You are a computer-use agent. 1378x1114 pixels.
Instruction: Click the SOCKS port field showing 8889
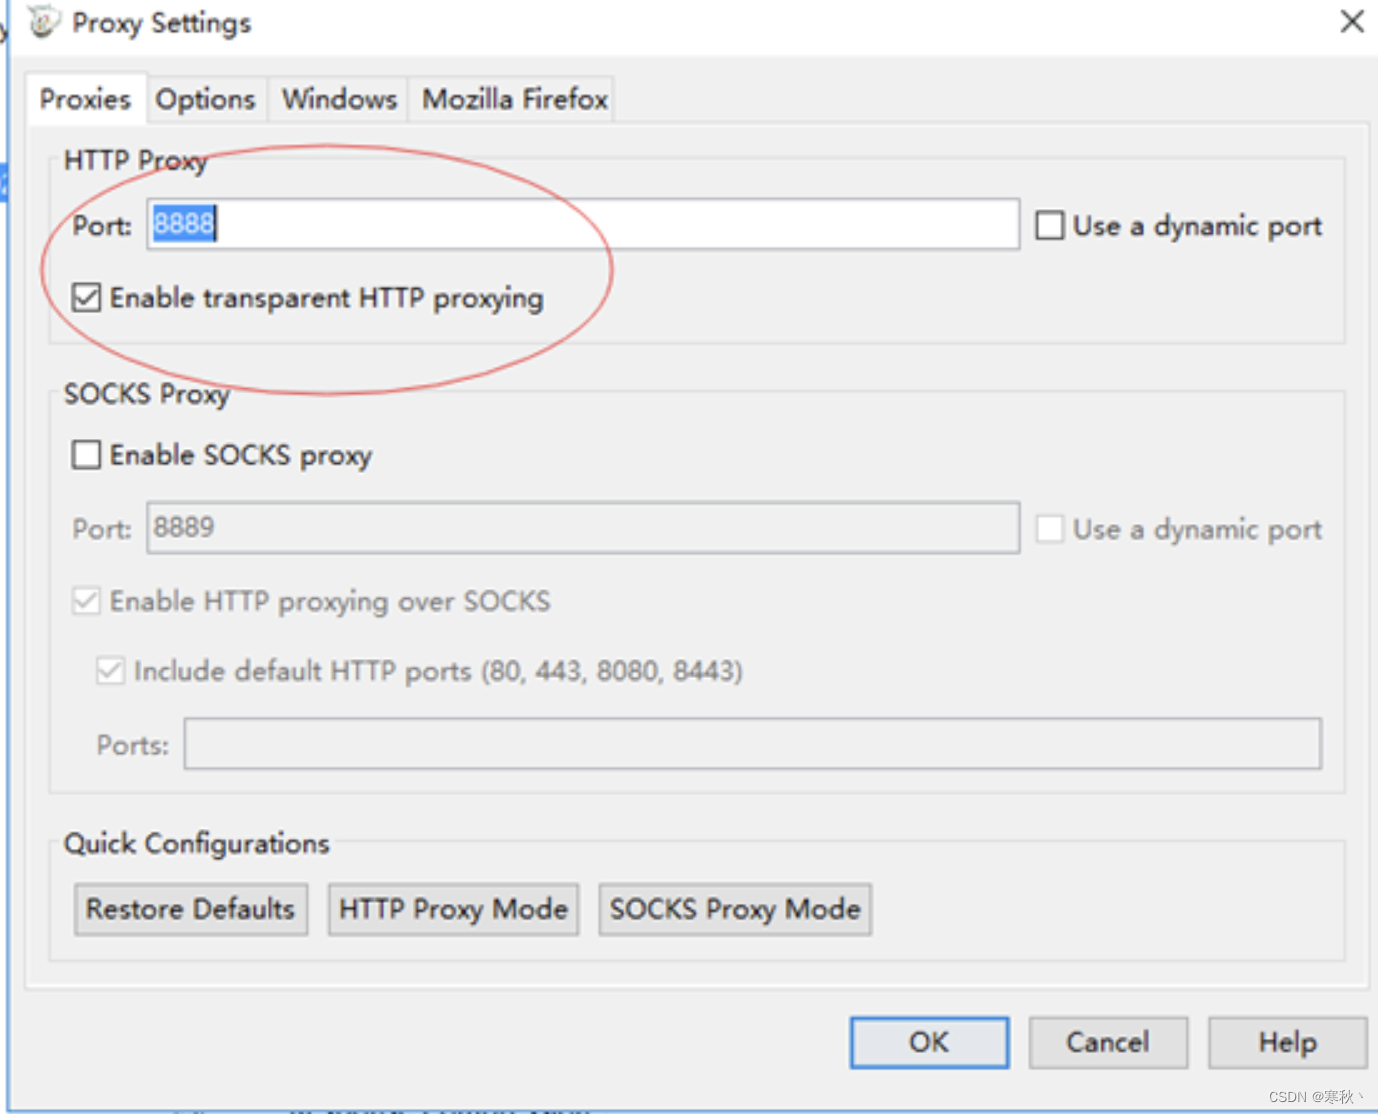(x=583, y=527)
